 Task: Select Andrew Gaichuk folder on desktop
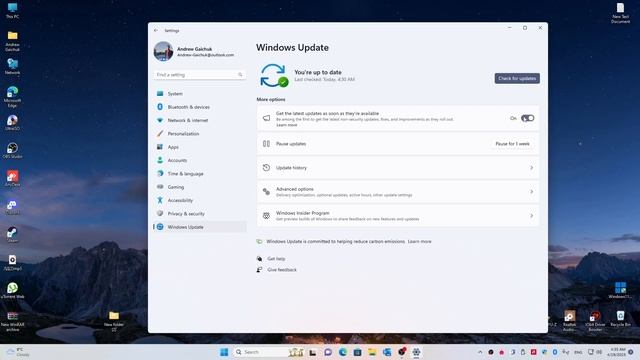[x=12, y=41]
